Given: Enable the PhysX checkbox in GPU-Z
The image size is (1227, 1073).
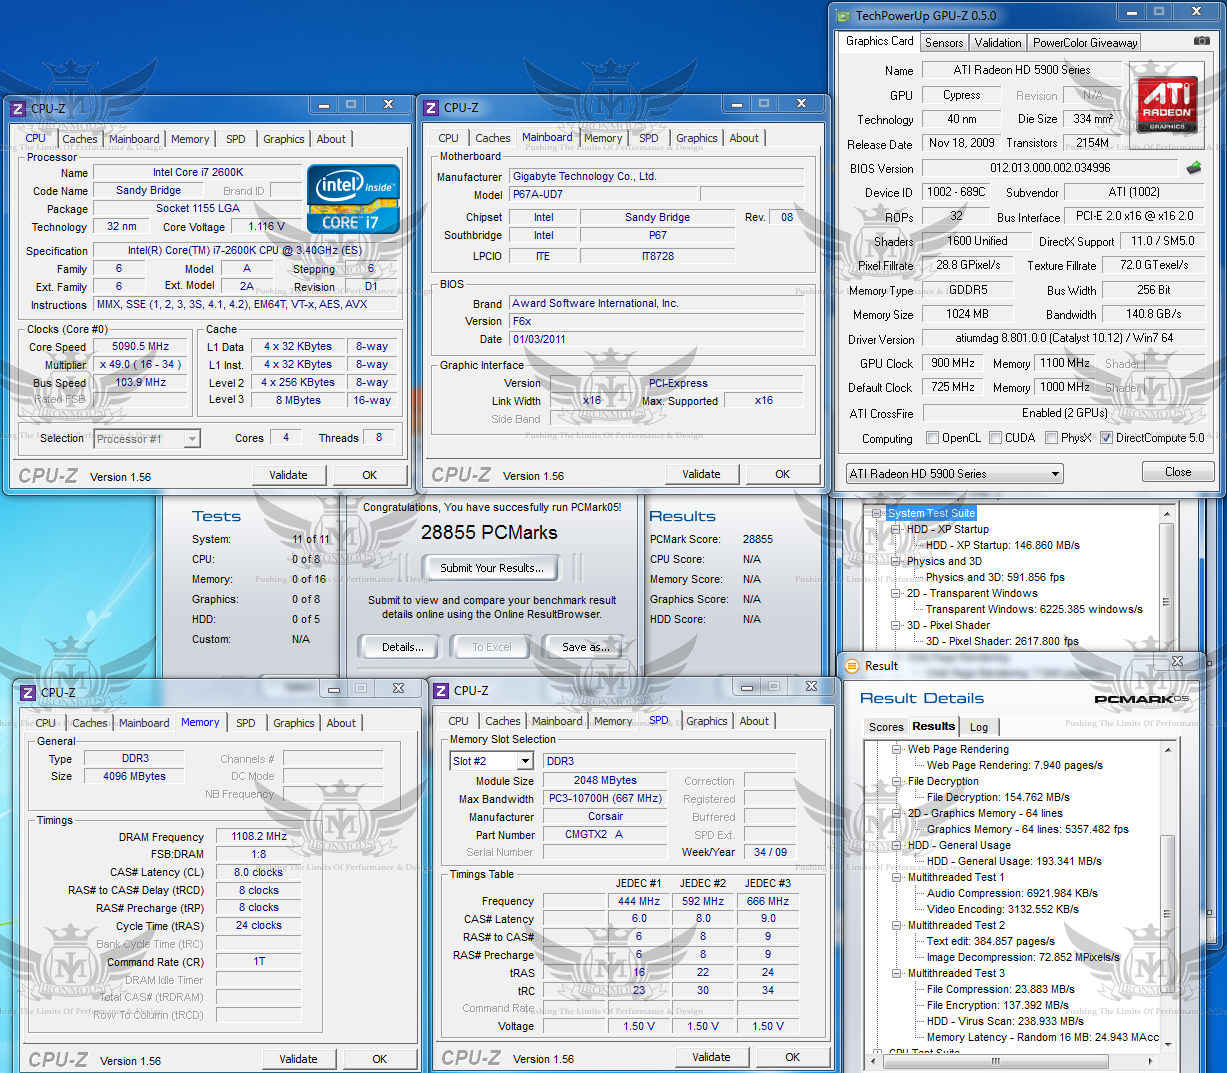Looking at the screenshot, I should 1051,438.
